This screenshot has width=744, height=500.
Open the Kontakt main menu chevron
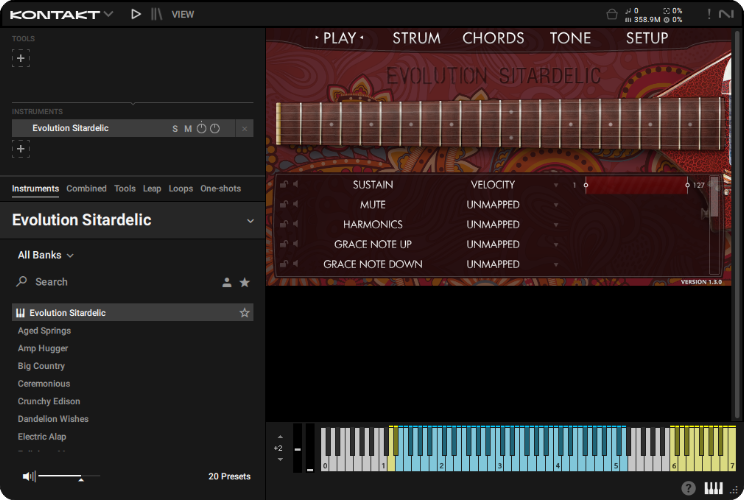[109, 14]
